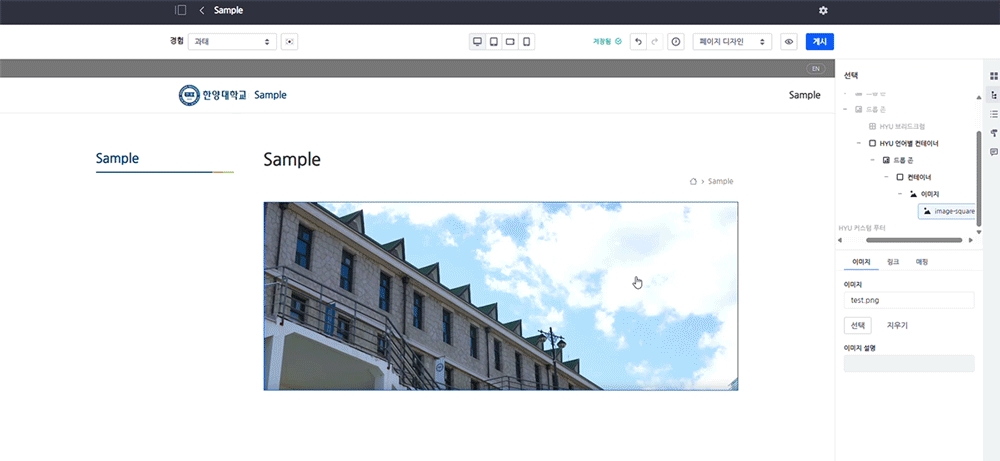Screen dimensions: 1000x461
Task: Click the 이미지 설명 input field
Action: coord(908,363)
